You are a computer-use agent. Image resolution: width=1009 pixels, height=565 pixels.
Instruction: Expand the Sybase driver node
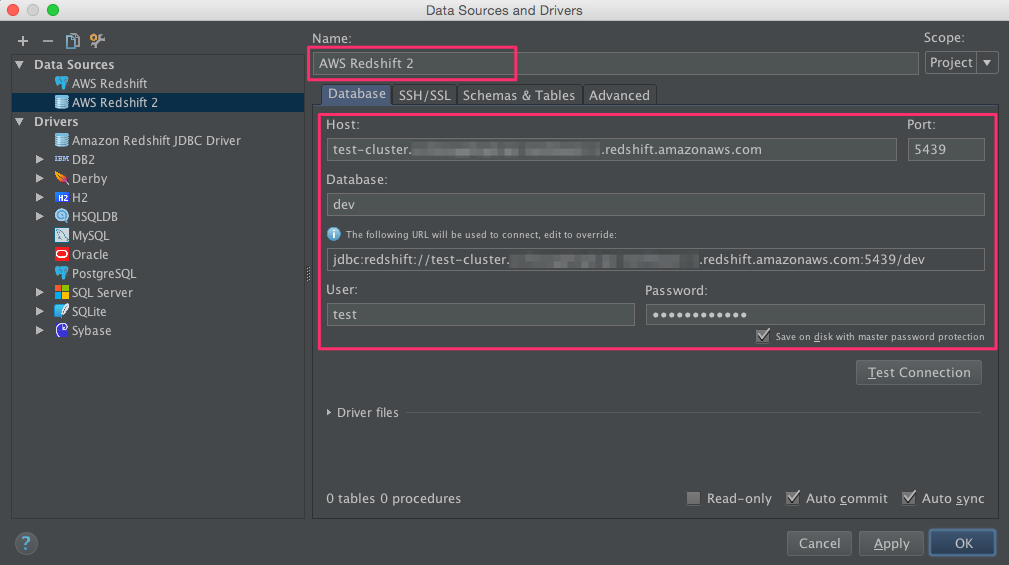pos(40,330)
